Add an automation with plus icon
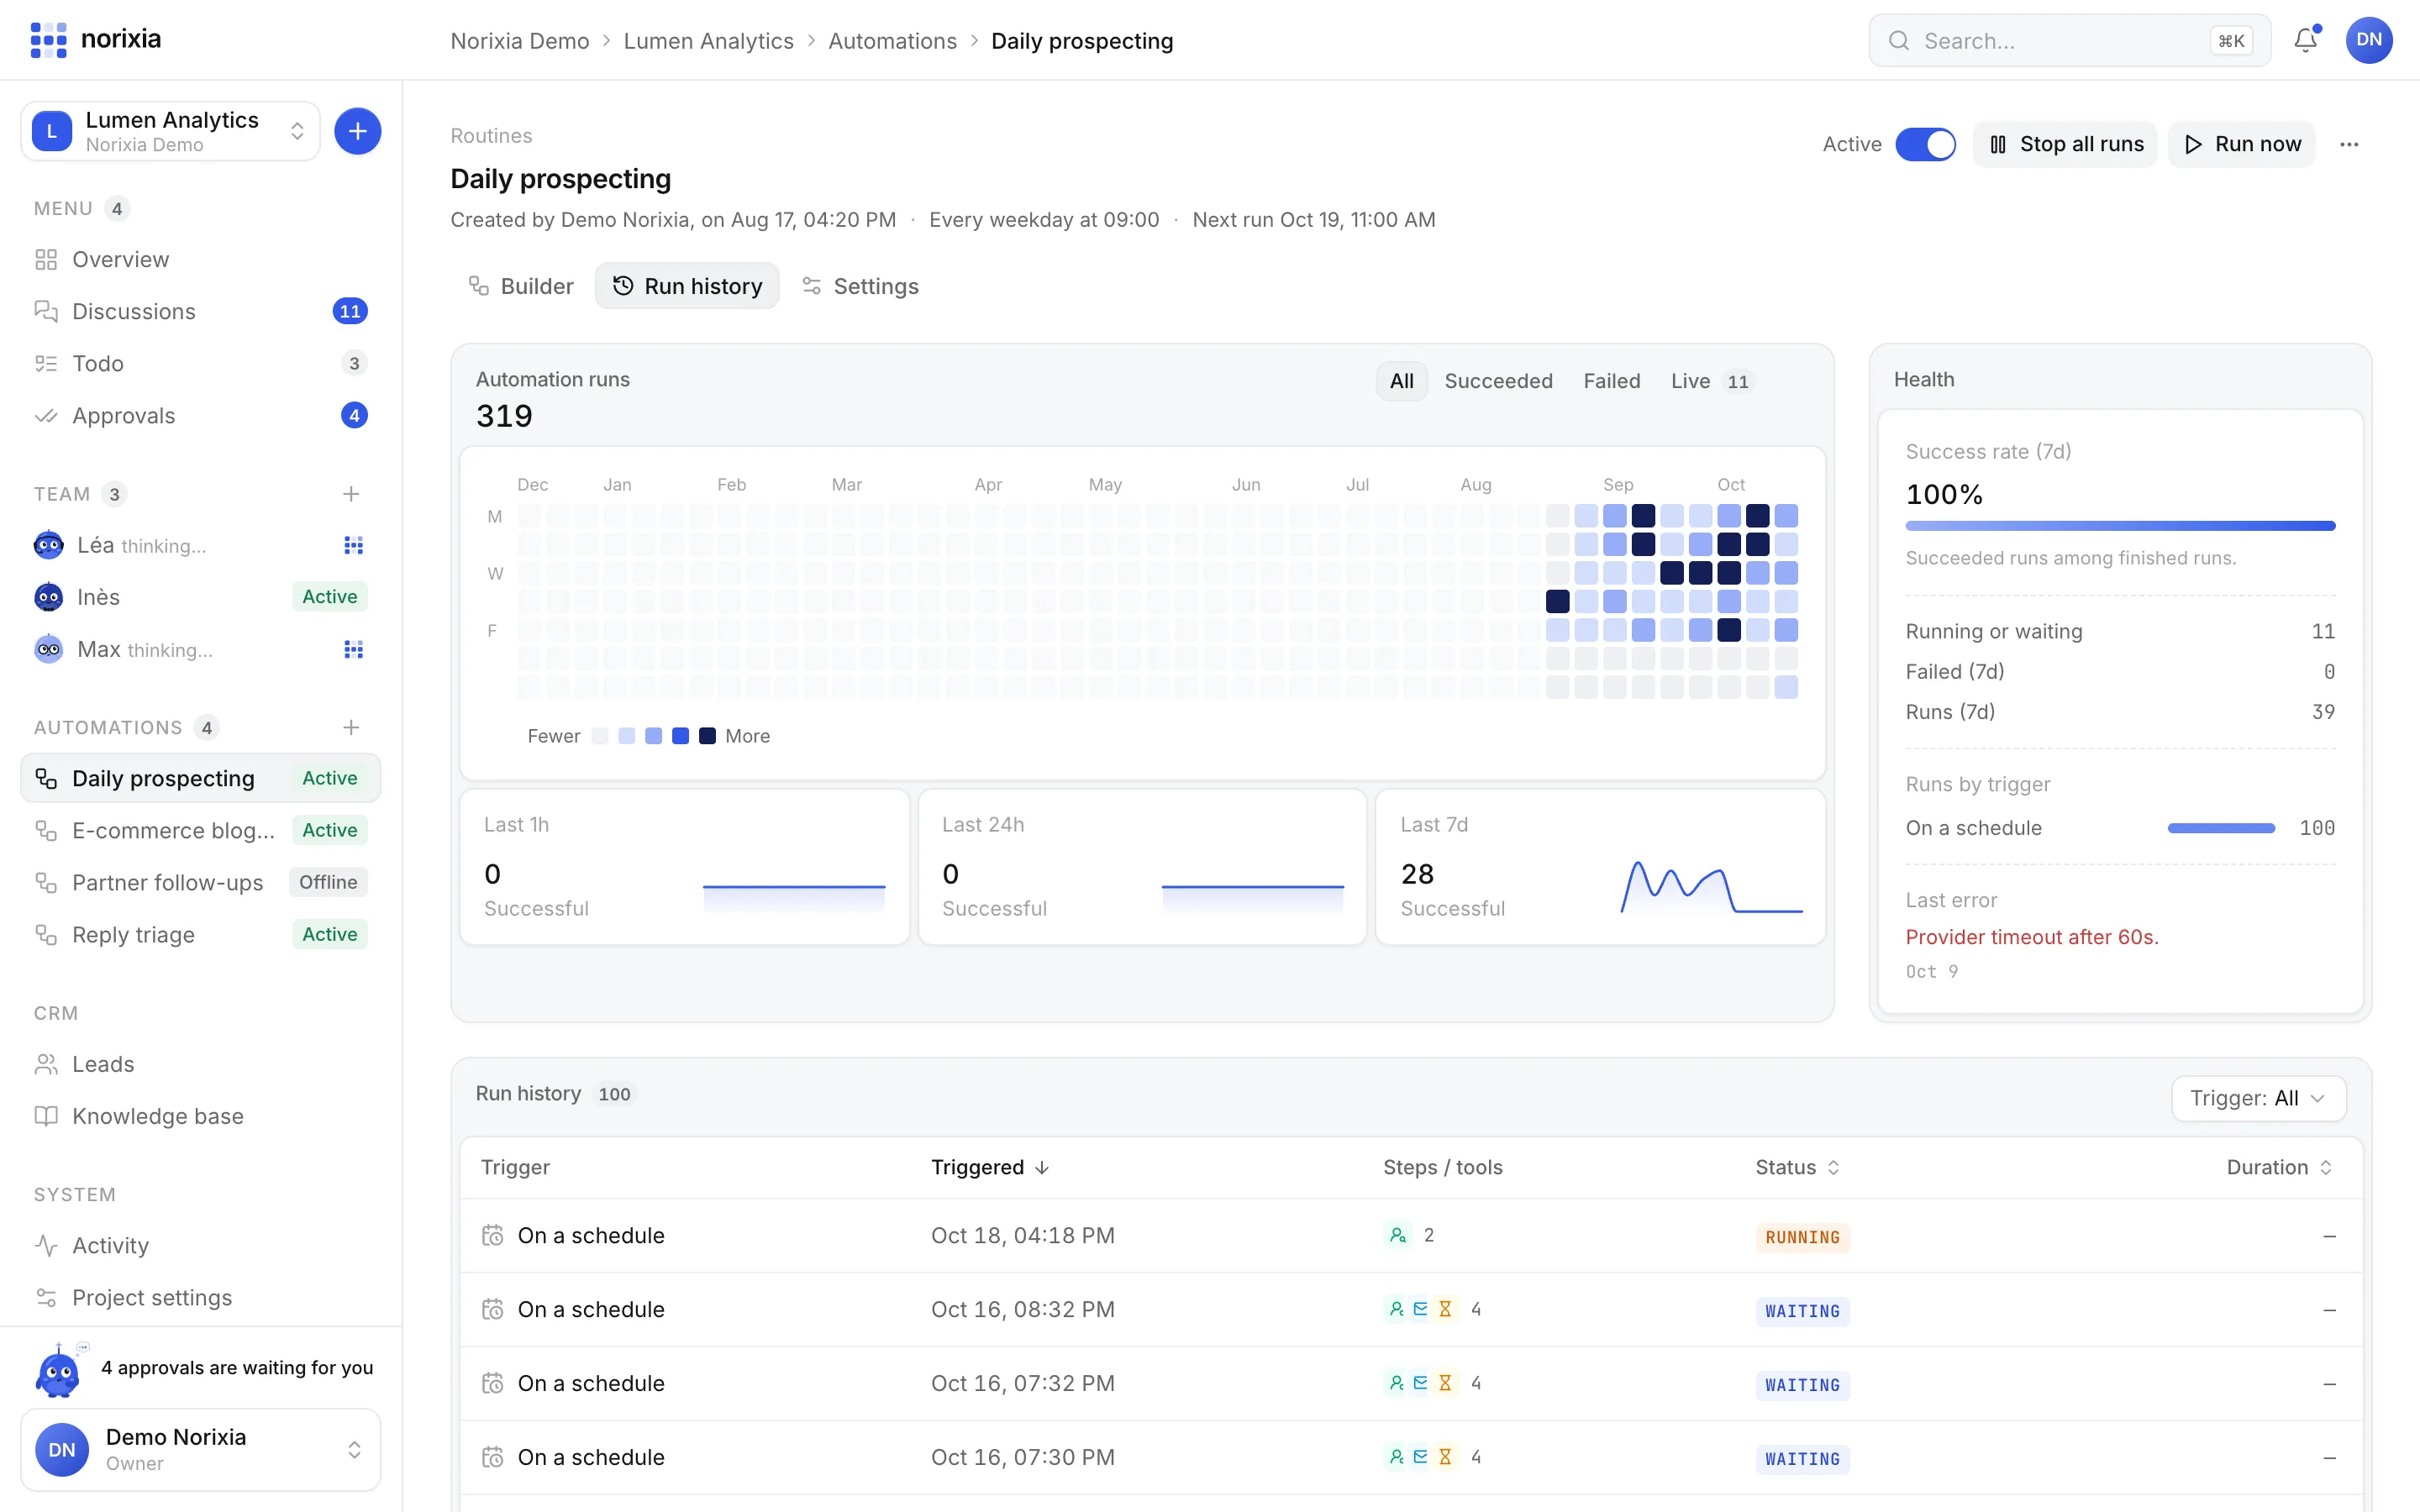The height and width of the screenshot is (1512, 2420). [351, 727]
